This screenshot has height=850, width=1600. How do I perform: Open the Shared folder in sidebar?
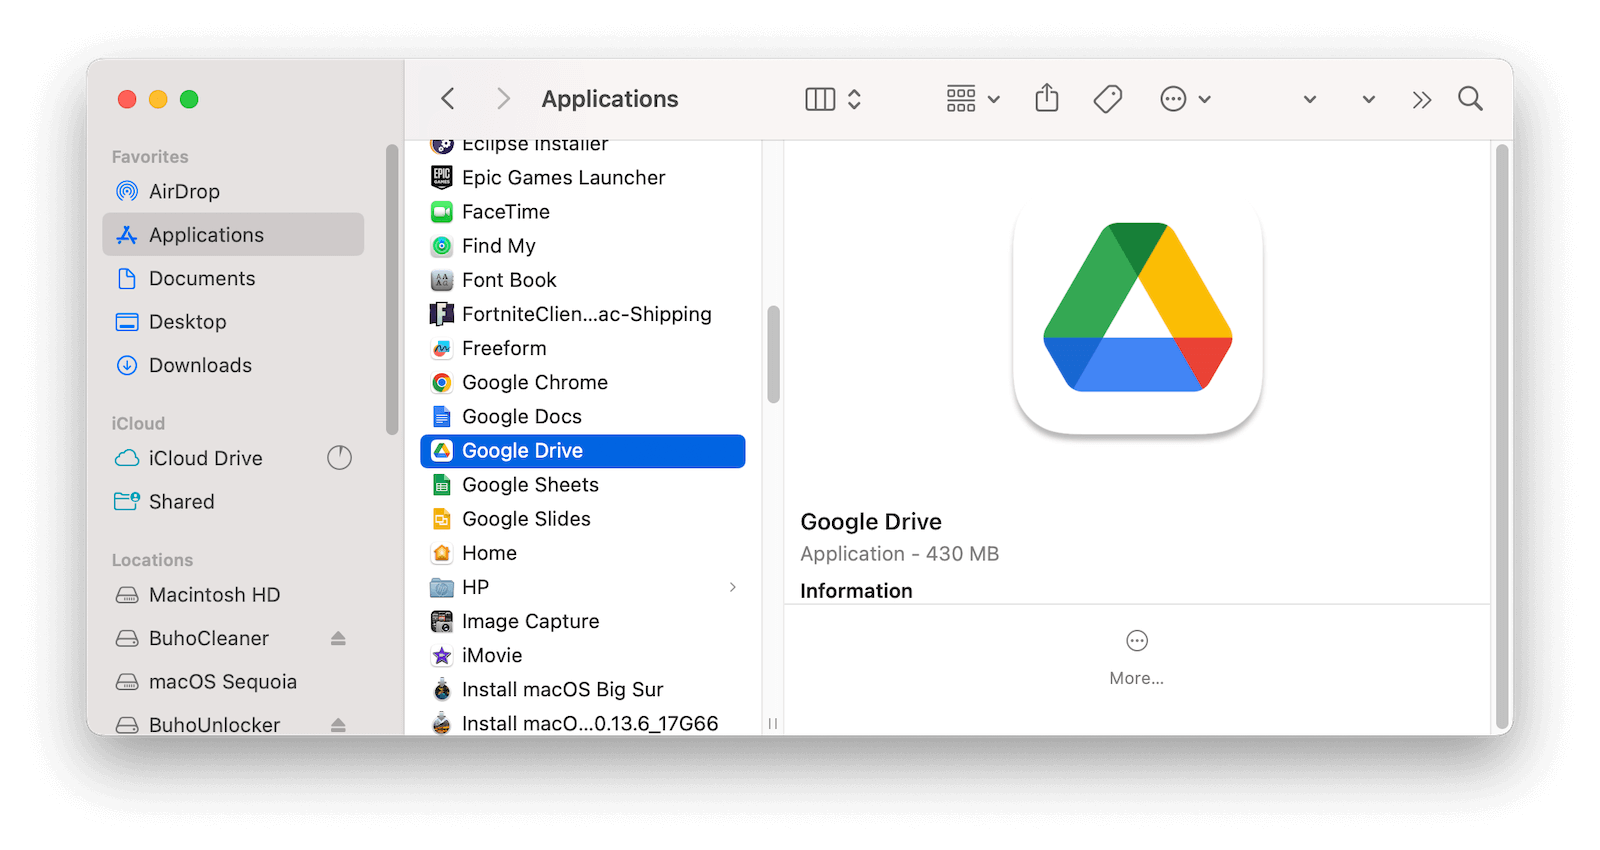click(x=233, y=501)
